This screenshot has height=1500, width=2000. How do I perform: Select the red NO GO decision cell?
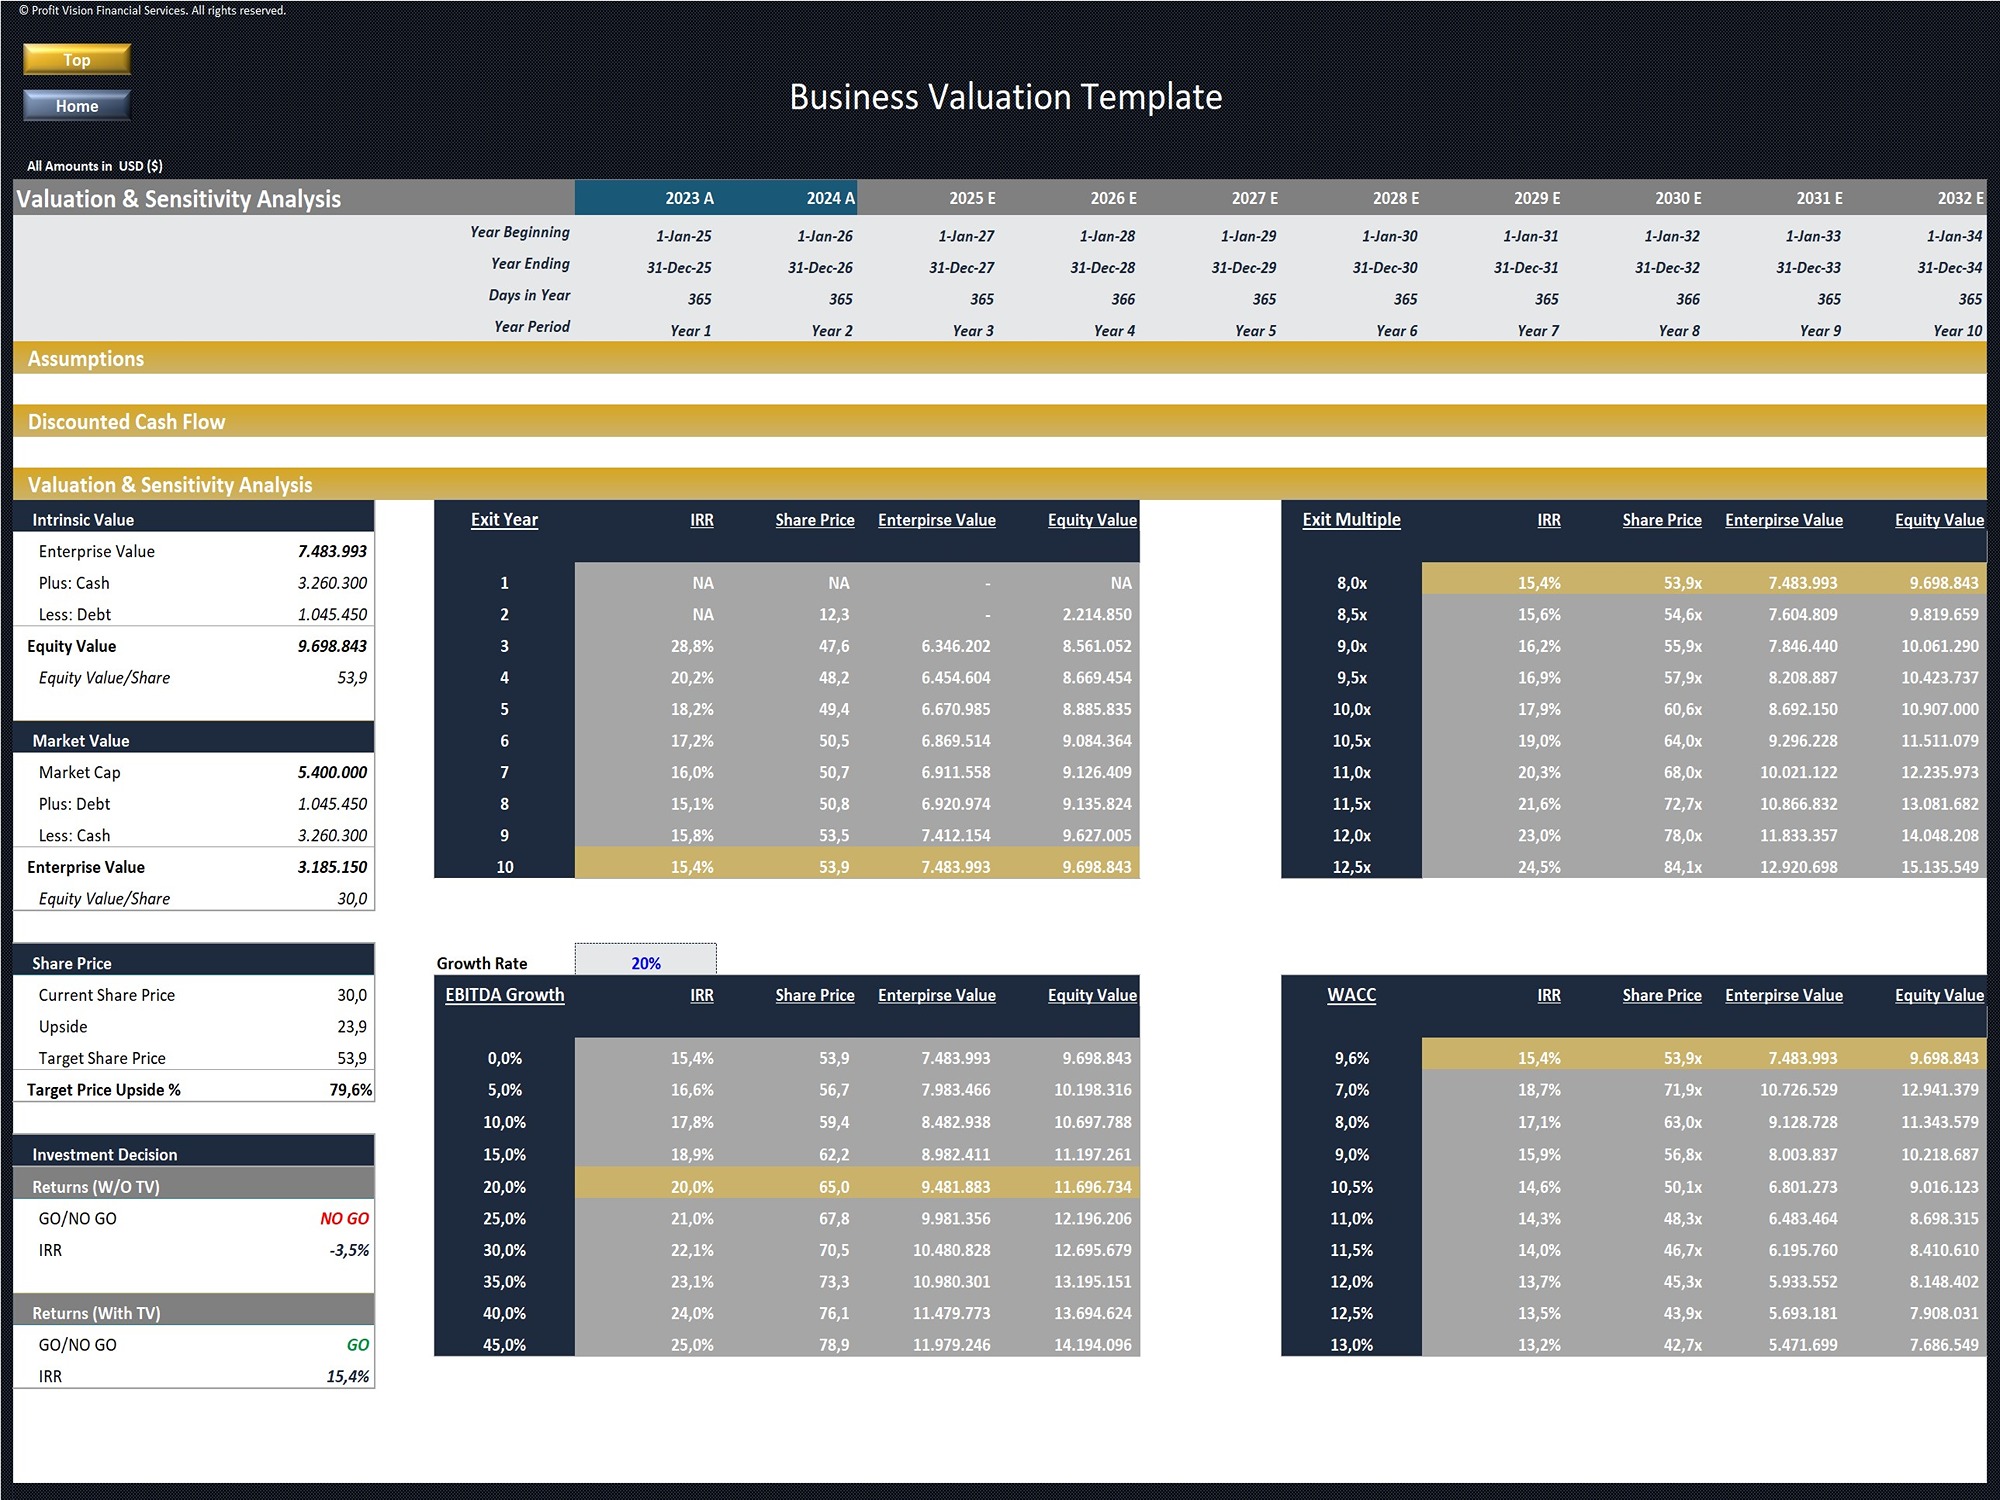344,1218
